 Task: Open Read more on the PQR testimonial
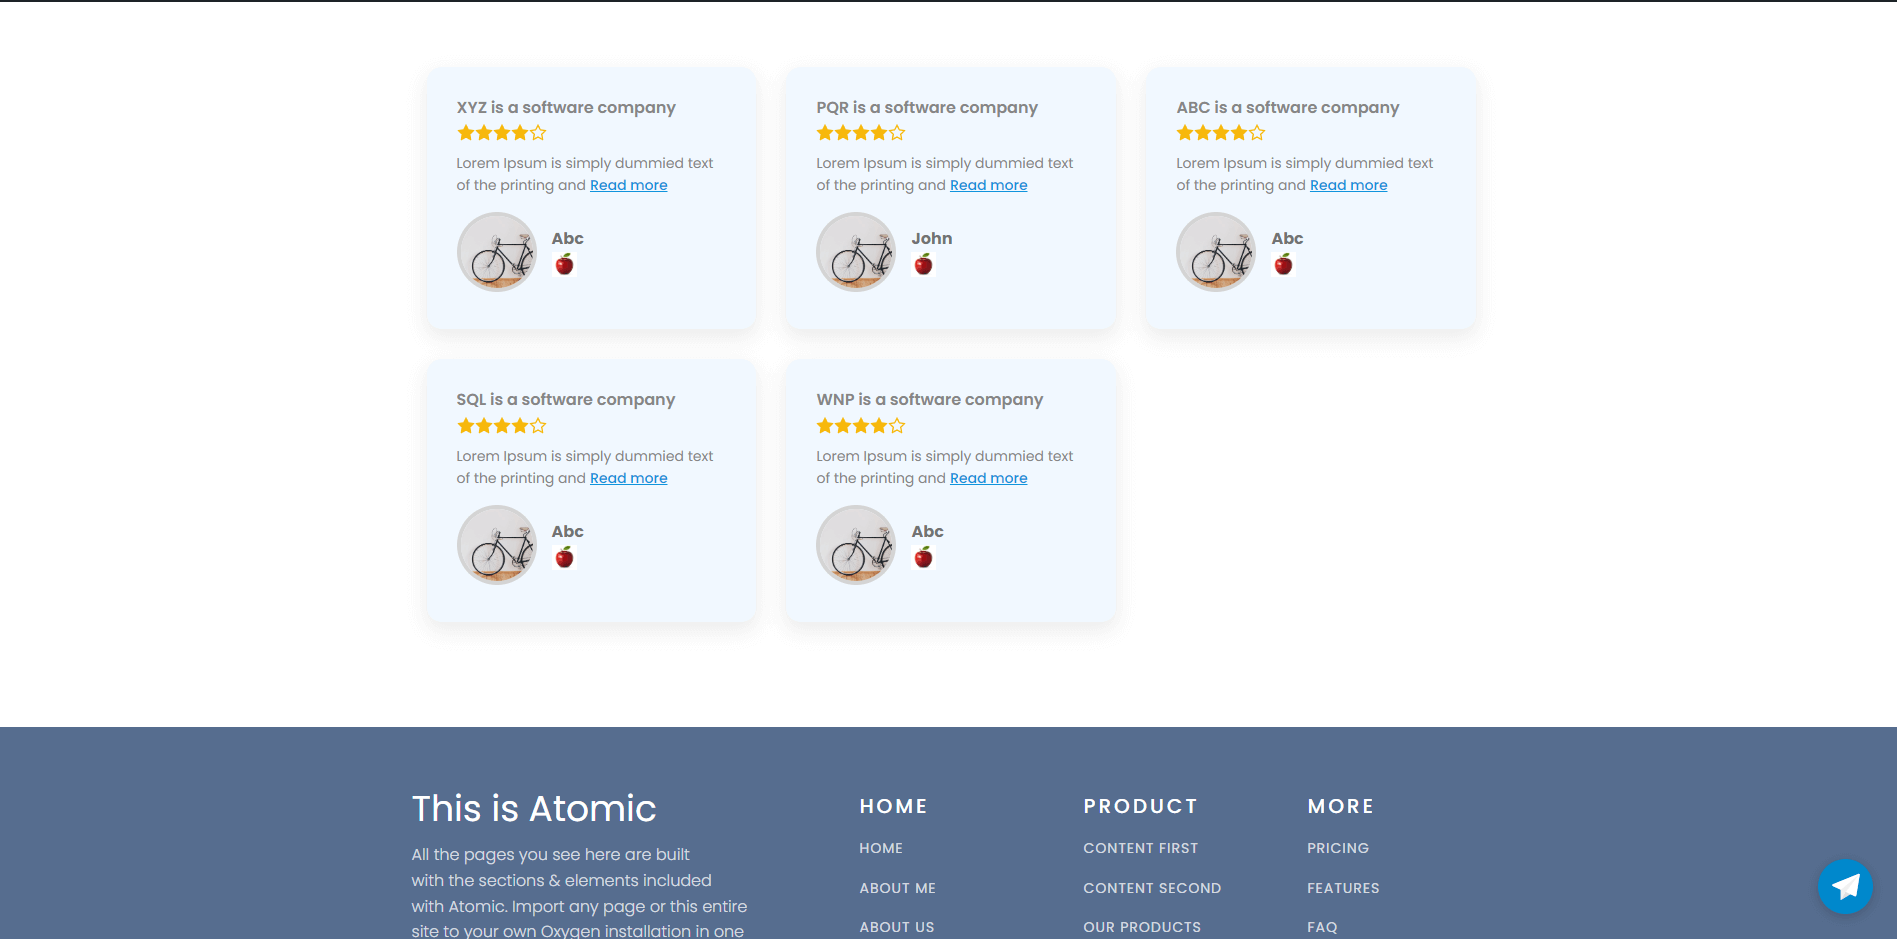click(988, 185)
